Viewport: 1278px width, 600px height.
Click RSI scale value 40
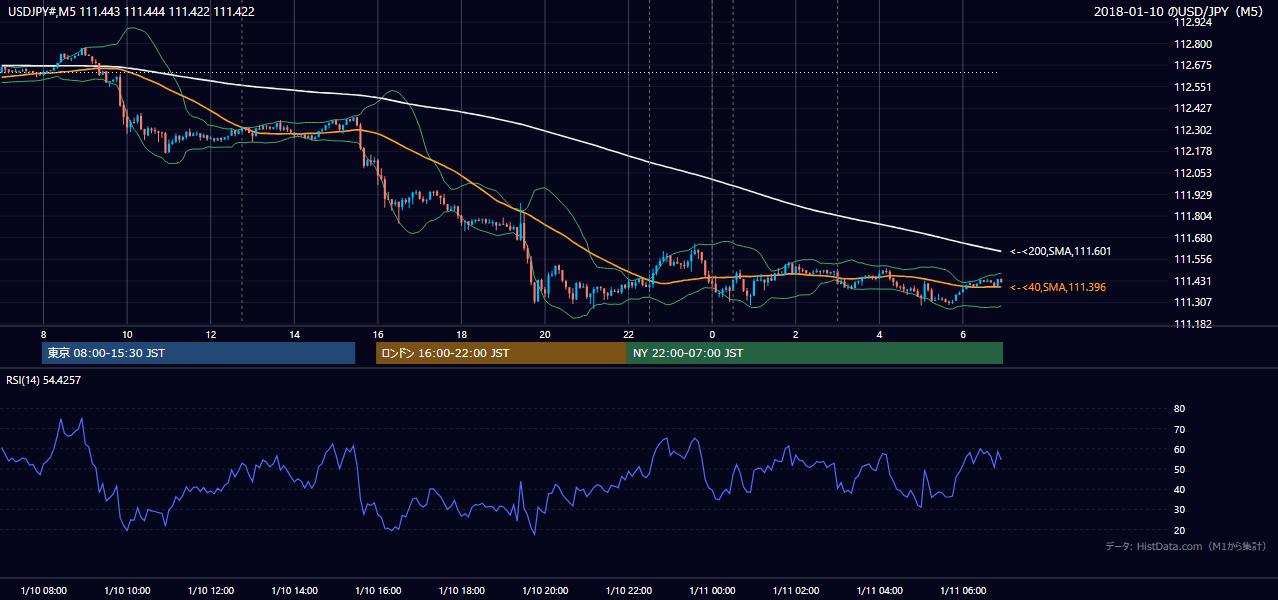click(x=1179, y=489)
